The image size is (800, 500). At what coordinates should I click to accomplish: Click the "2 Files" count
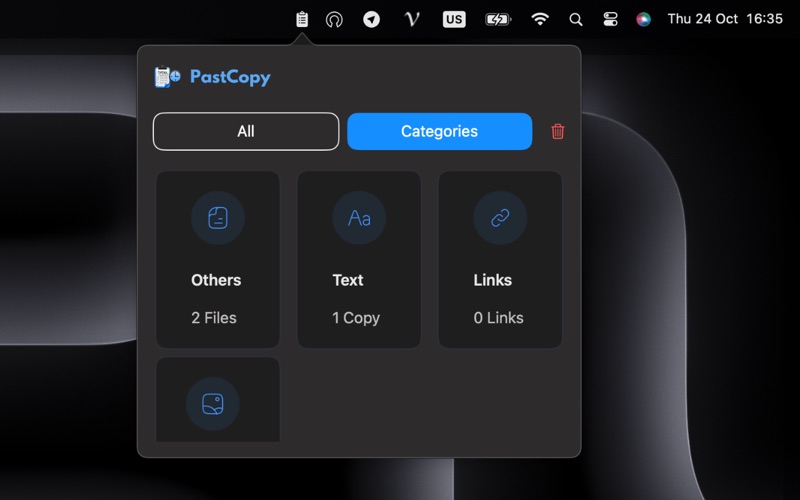pyautogui.click(x=214, y=318)
